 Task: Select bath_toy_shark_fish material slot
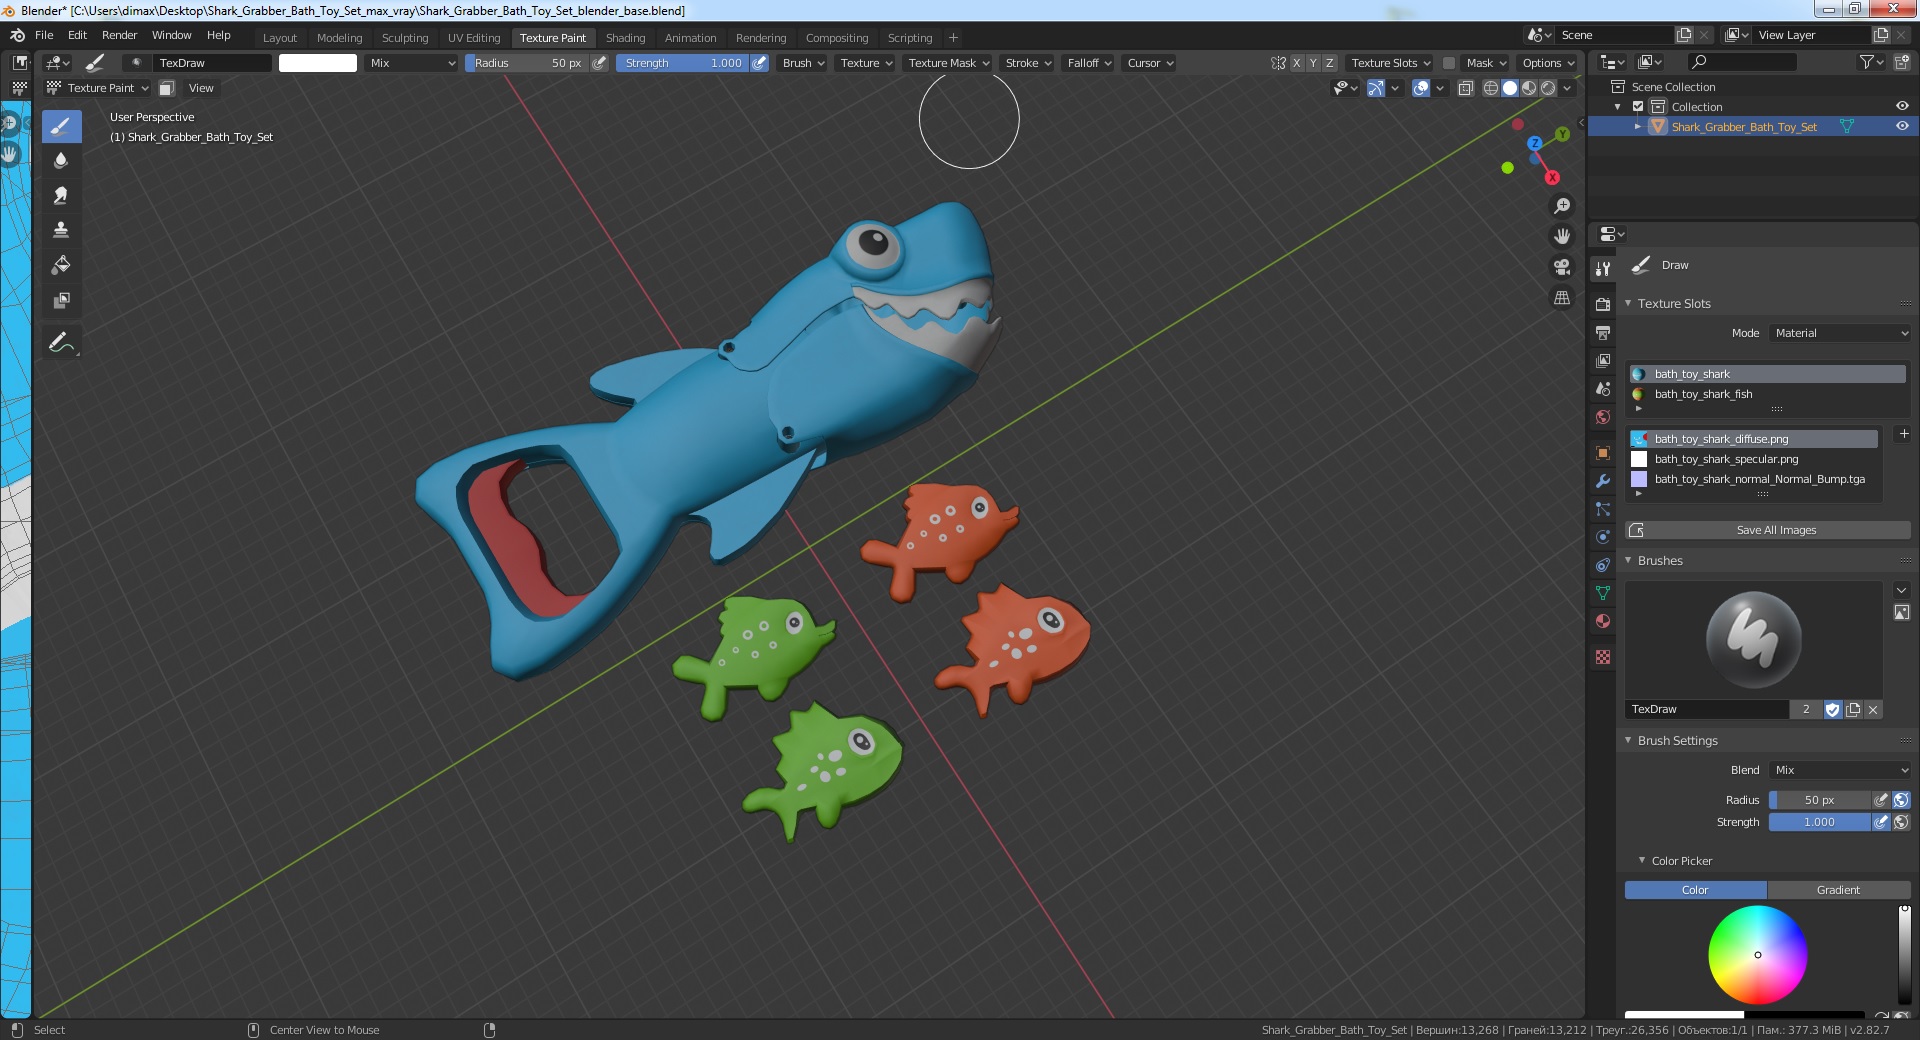point(1767,394)
